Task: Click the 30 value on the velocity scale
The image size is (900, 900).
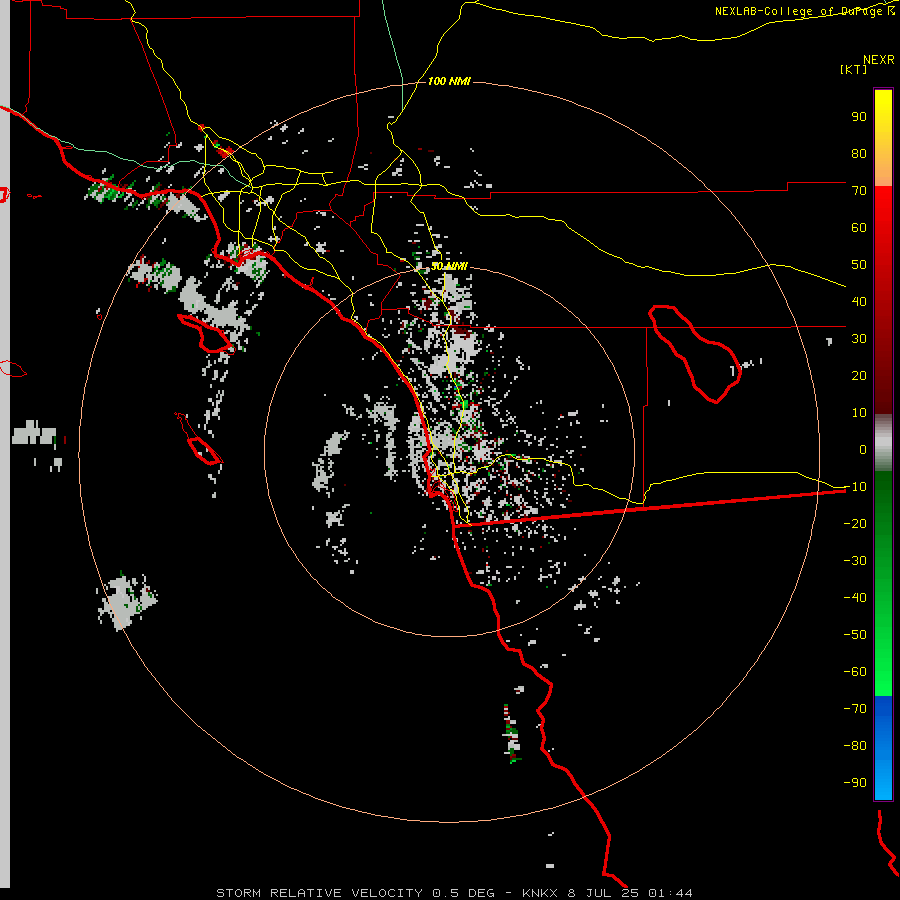Action: point(859,339)
